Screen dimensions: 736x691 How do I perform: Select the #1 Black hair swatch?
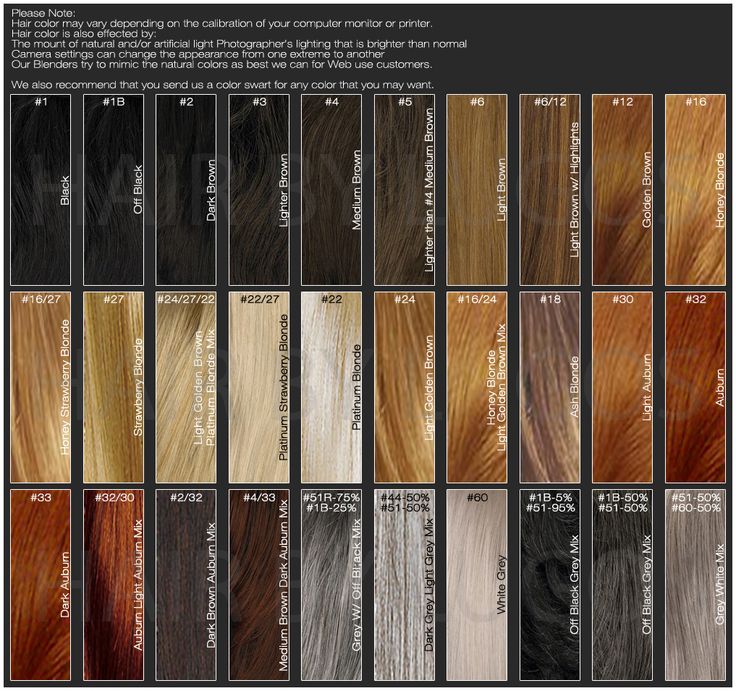tap(40, 190)
